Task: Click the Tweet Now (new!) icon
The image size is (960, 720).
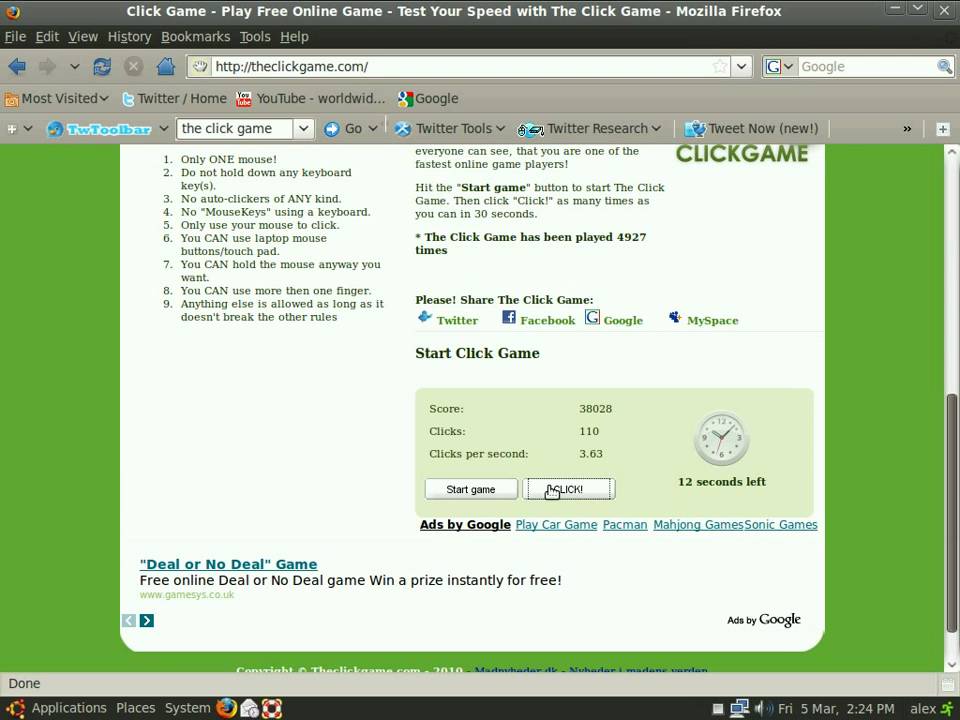Action: pyautogui.click(x=695, y=129)
